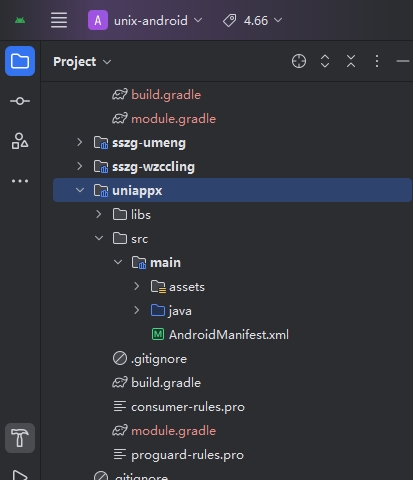
Task: Open Project panel options kebab menu
Action: click(377, 61)
